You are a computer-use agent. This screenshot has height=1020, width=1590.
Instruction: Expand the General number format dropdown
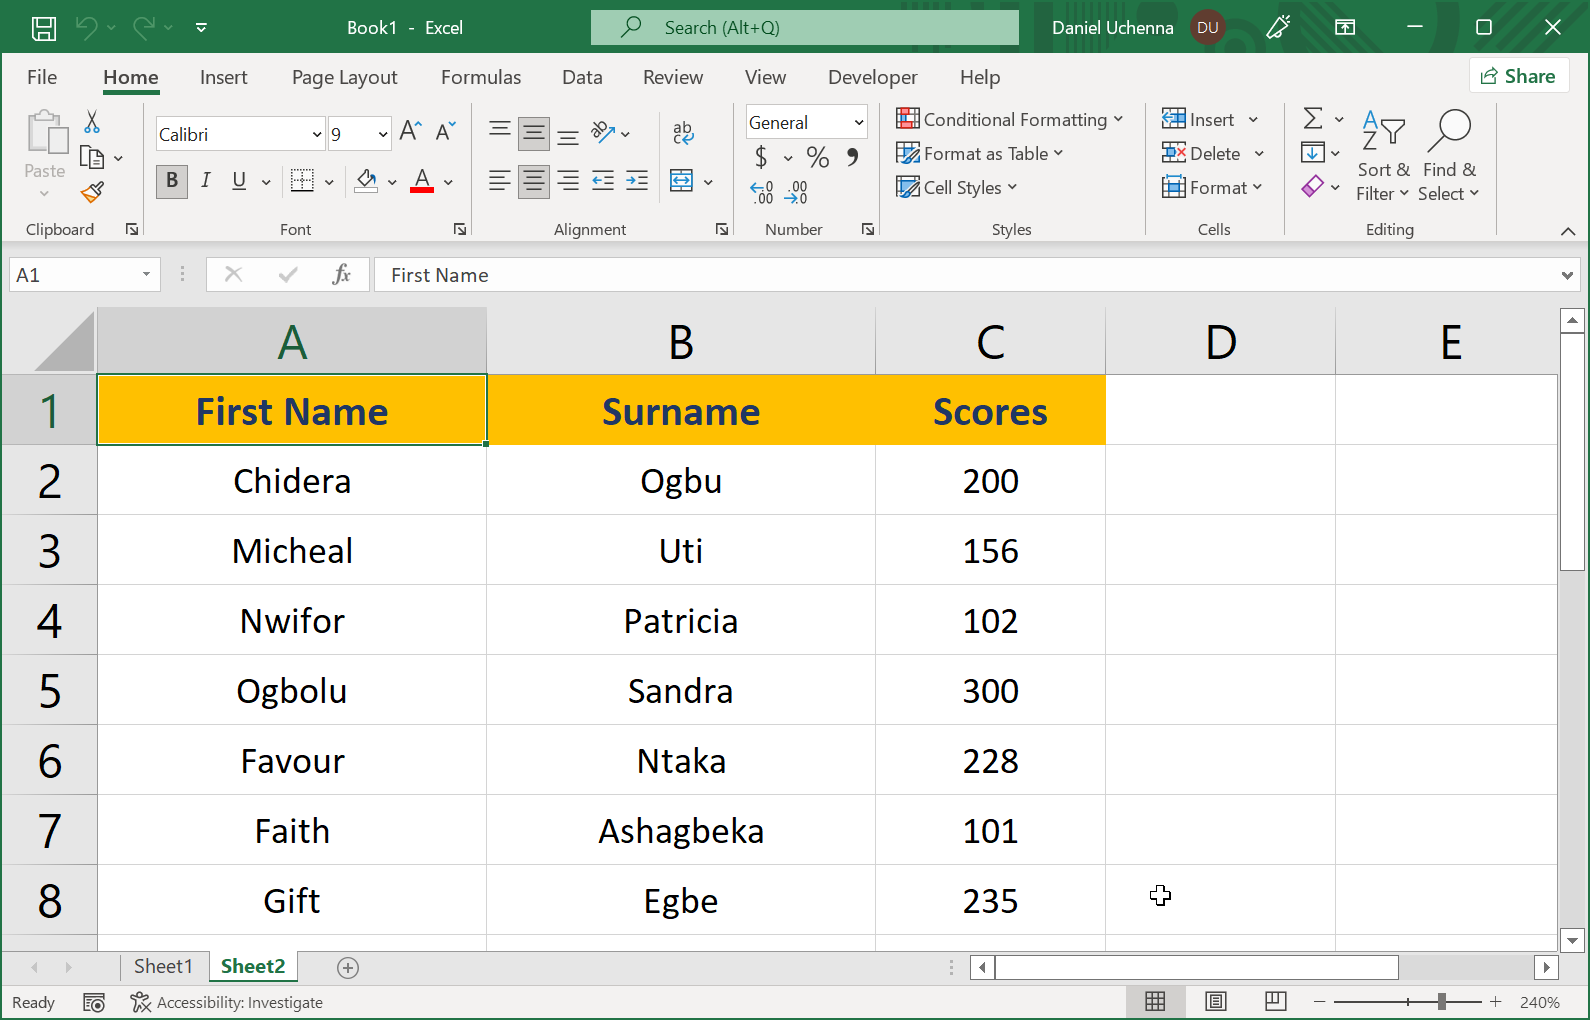point(858,123)
